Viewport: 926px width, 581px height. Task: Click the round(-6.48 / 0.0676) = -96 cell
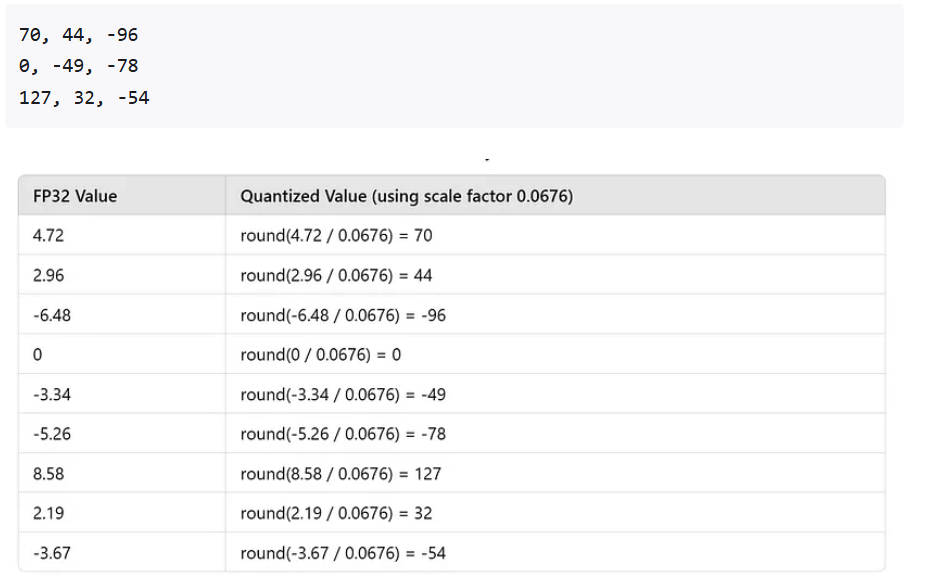(x=555, y=315)
